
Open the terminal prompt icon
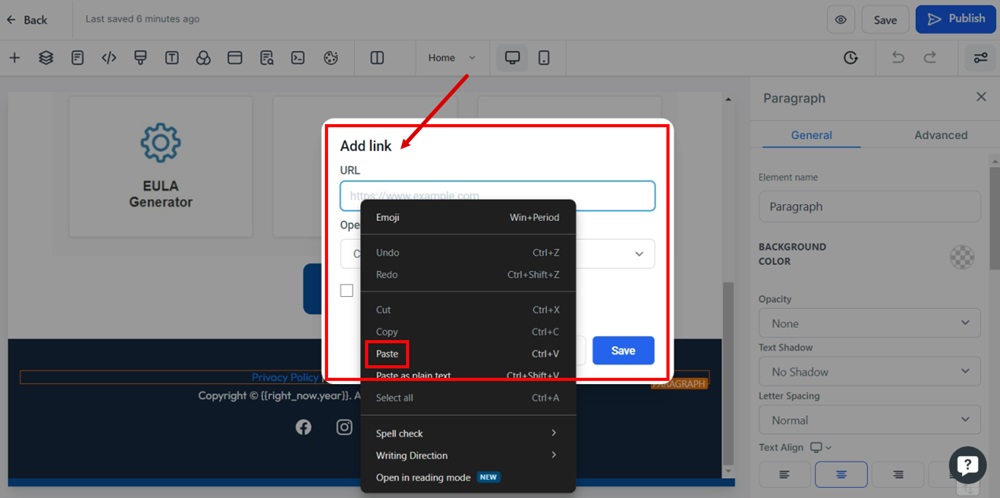tap(298, 58)
